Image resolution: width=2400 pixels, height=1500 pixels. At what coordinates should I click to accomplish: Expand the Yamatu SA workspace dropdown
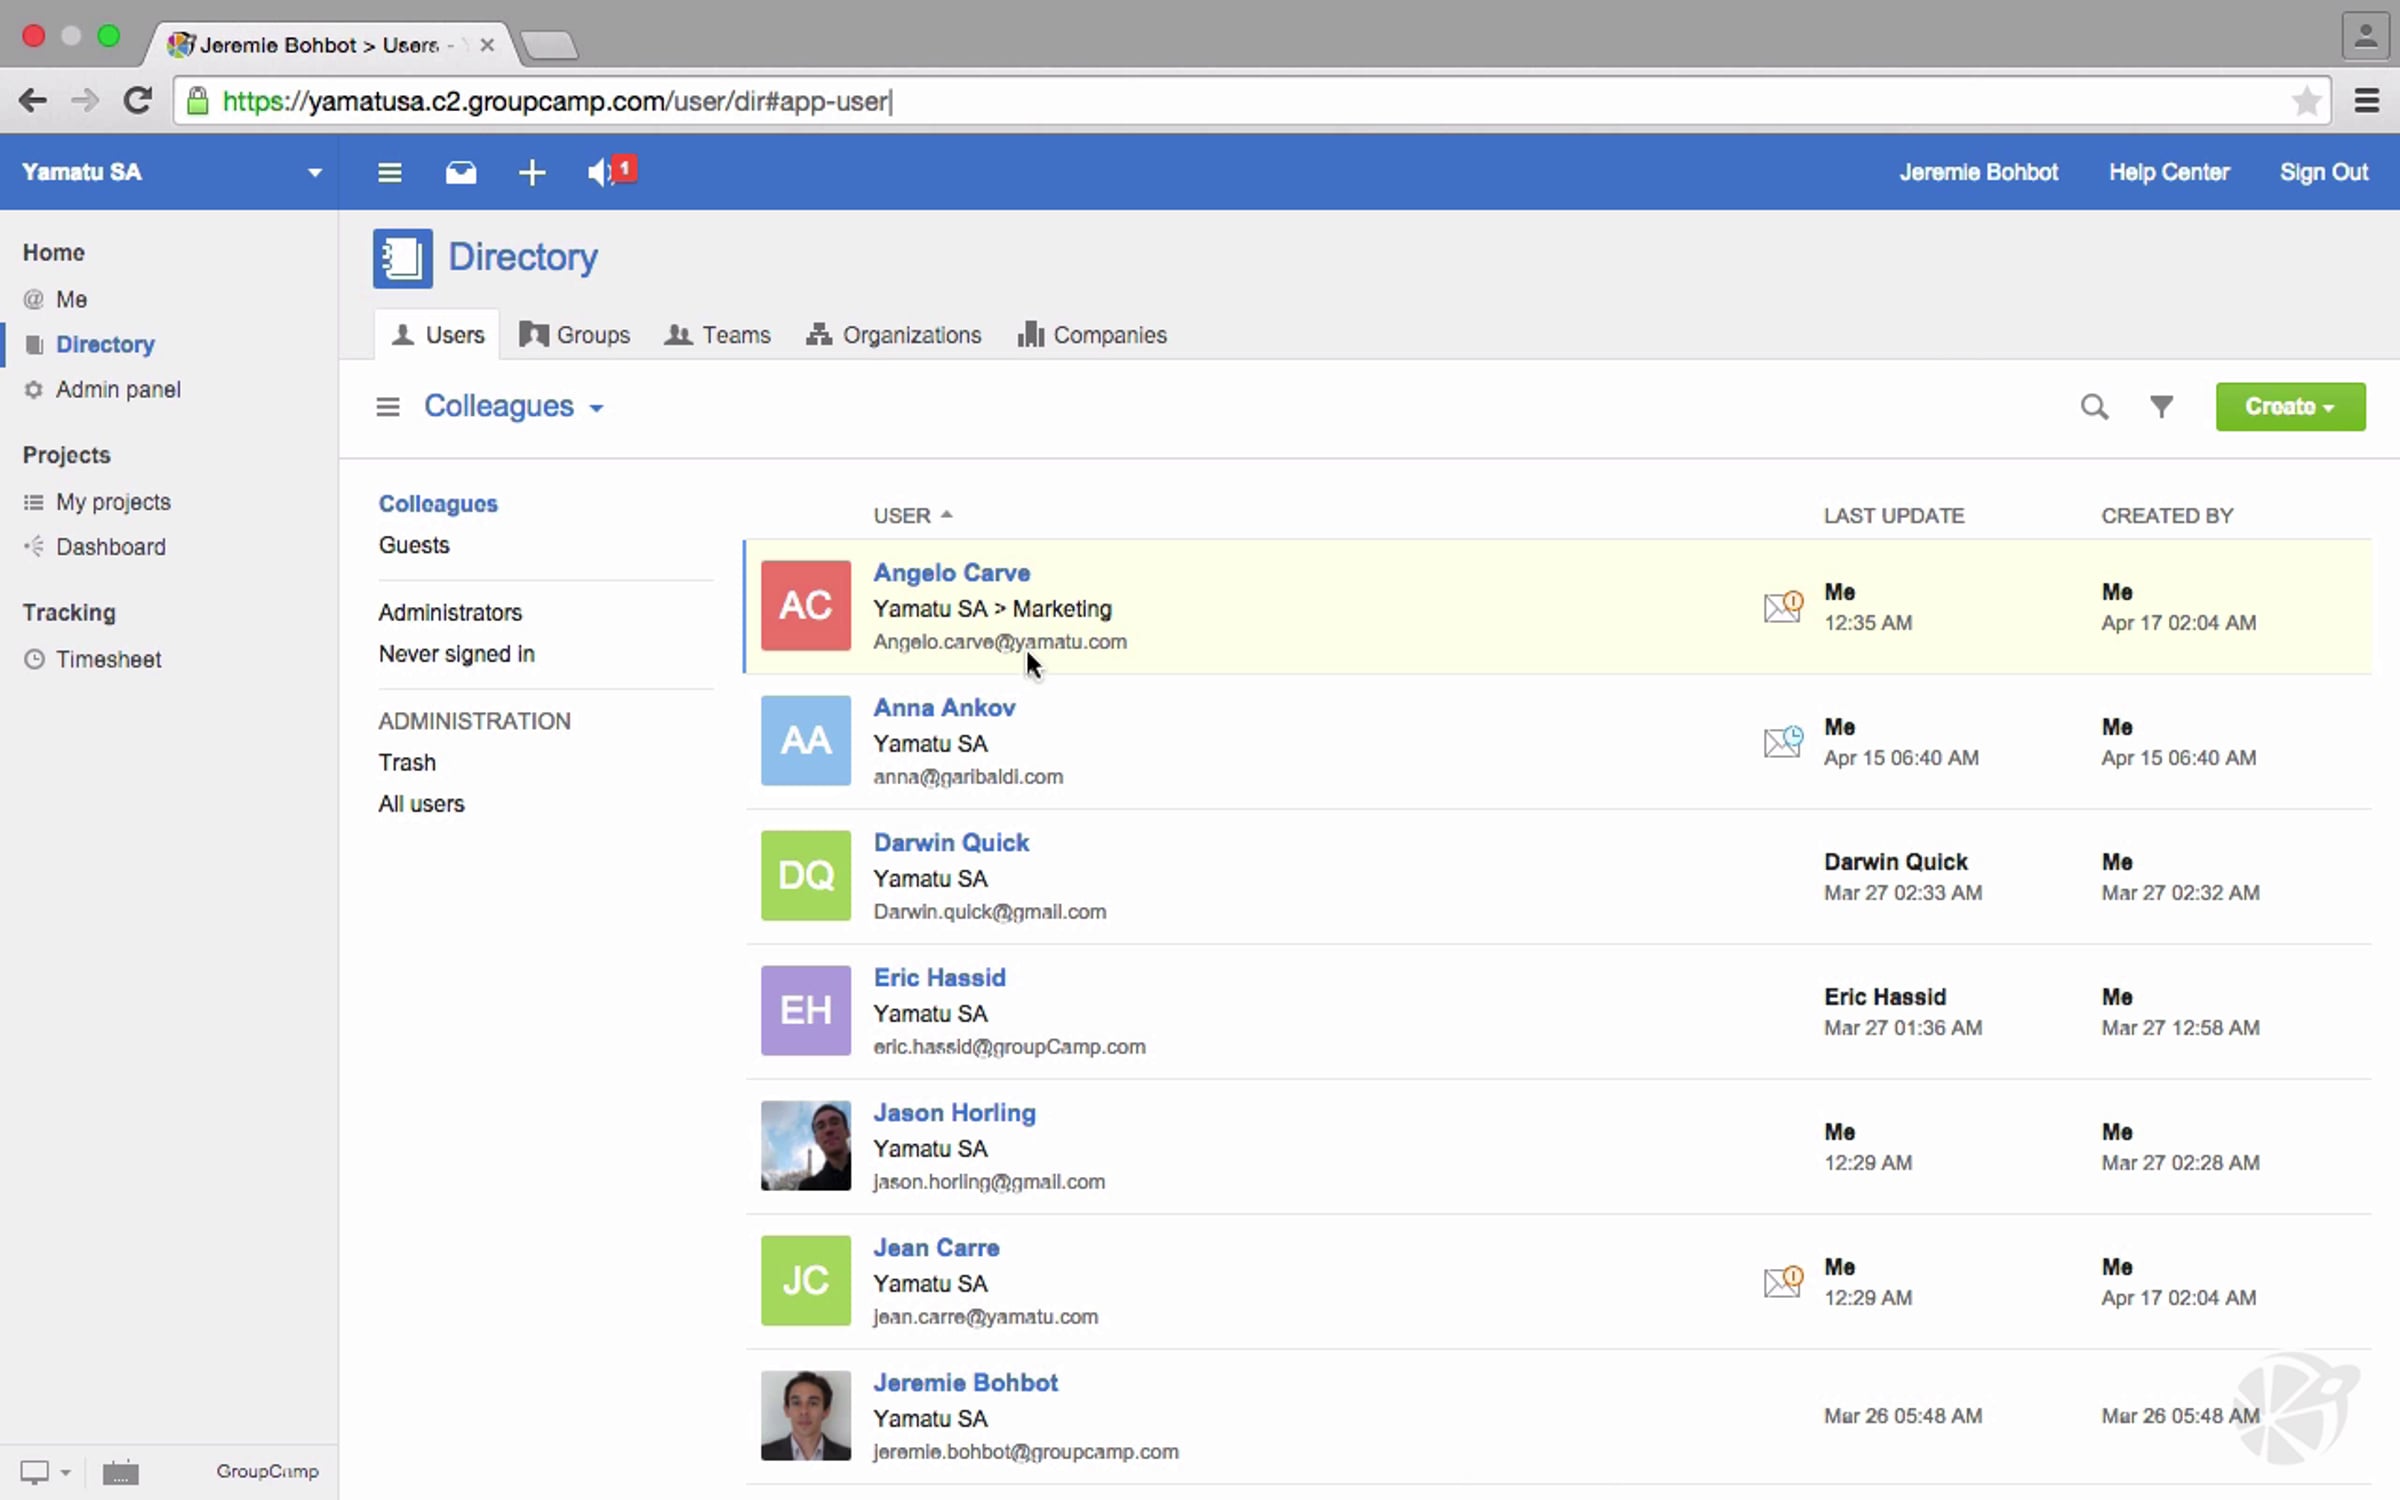314,172
